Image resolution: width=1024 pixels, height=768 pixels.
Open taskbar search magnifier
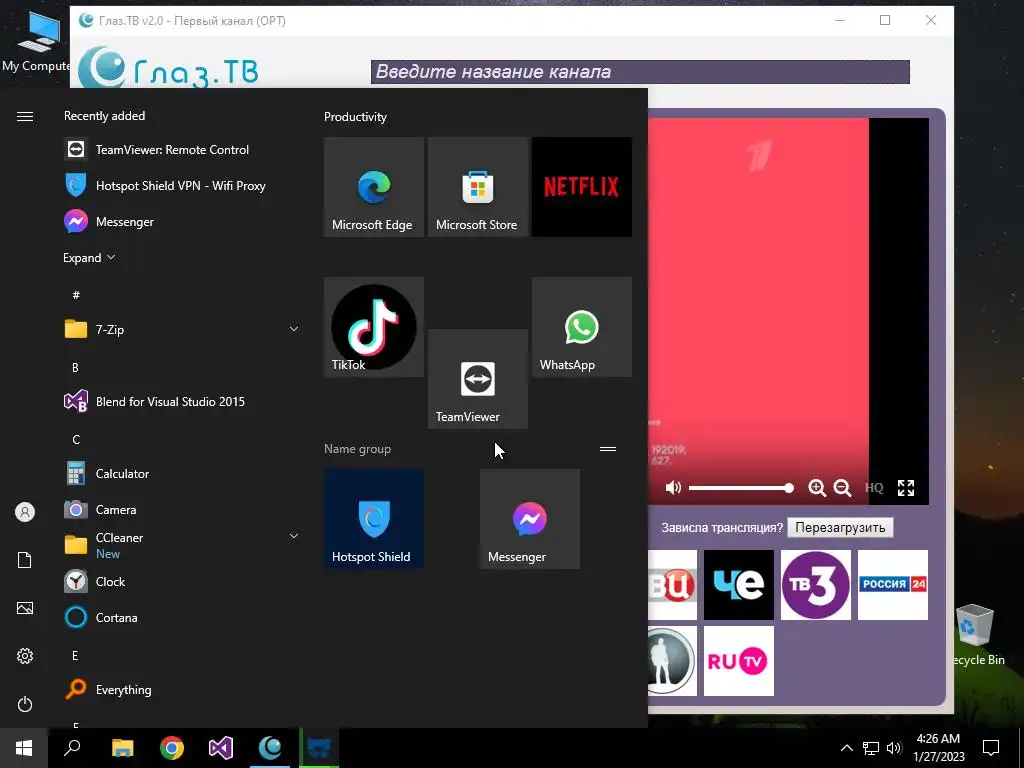pyautogui.click(x=72, y=748)
